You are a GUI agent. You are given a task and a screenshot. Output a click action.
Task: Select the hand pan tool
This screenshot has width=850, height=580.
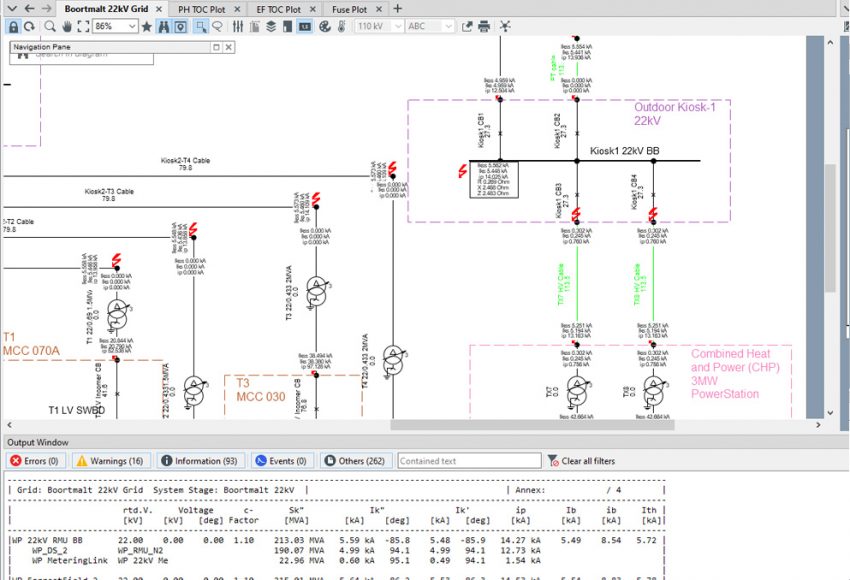(65, 26)
